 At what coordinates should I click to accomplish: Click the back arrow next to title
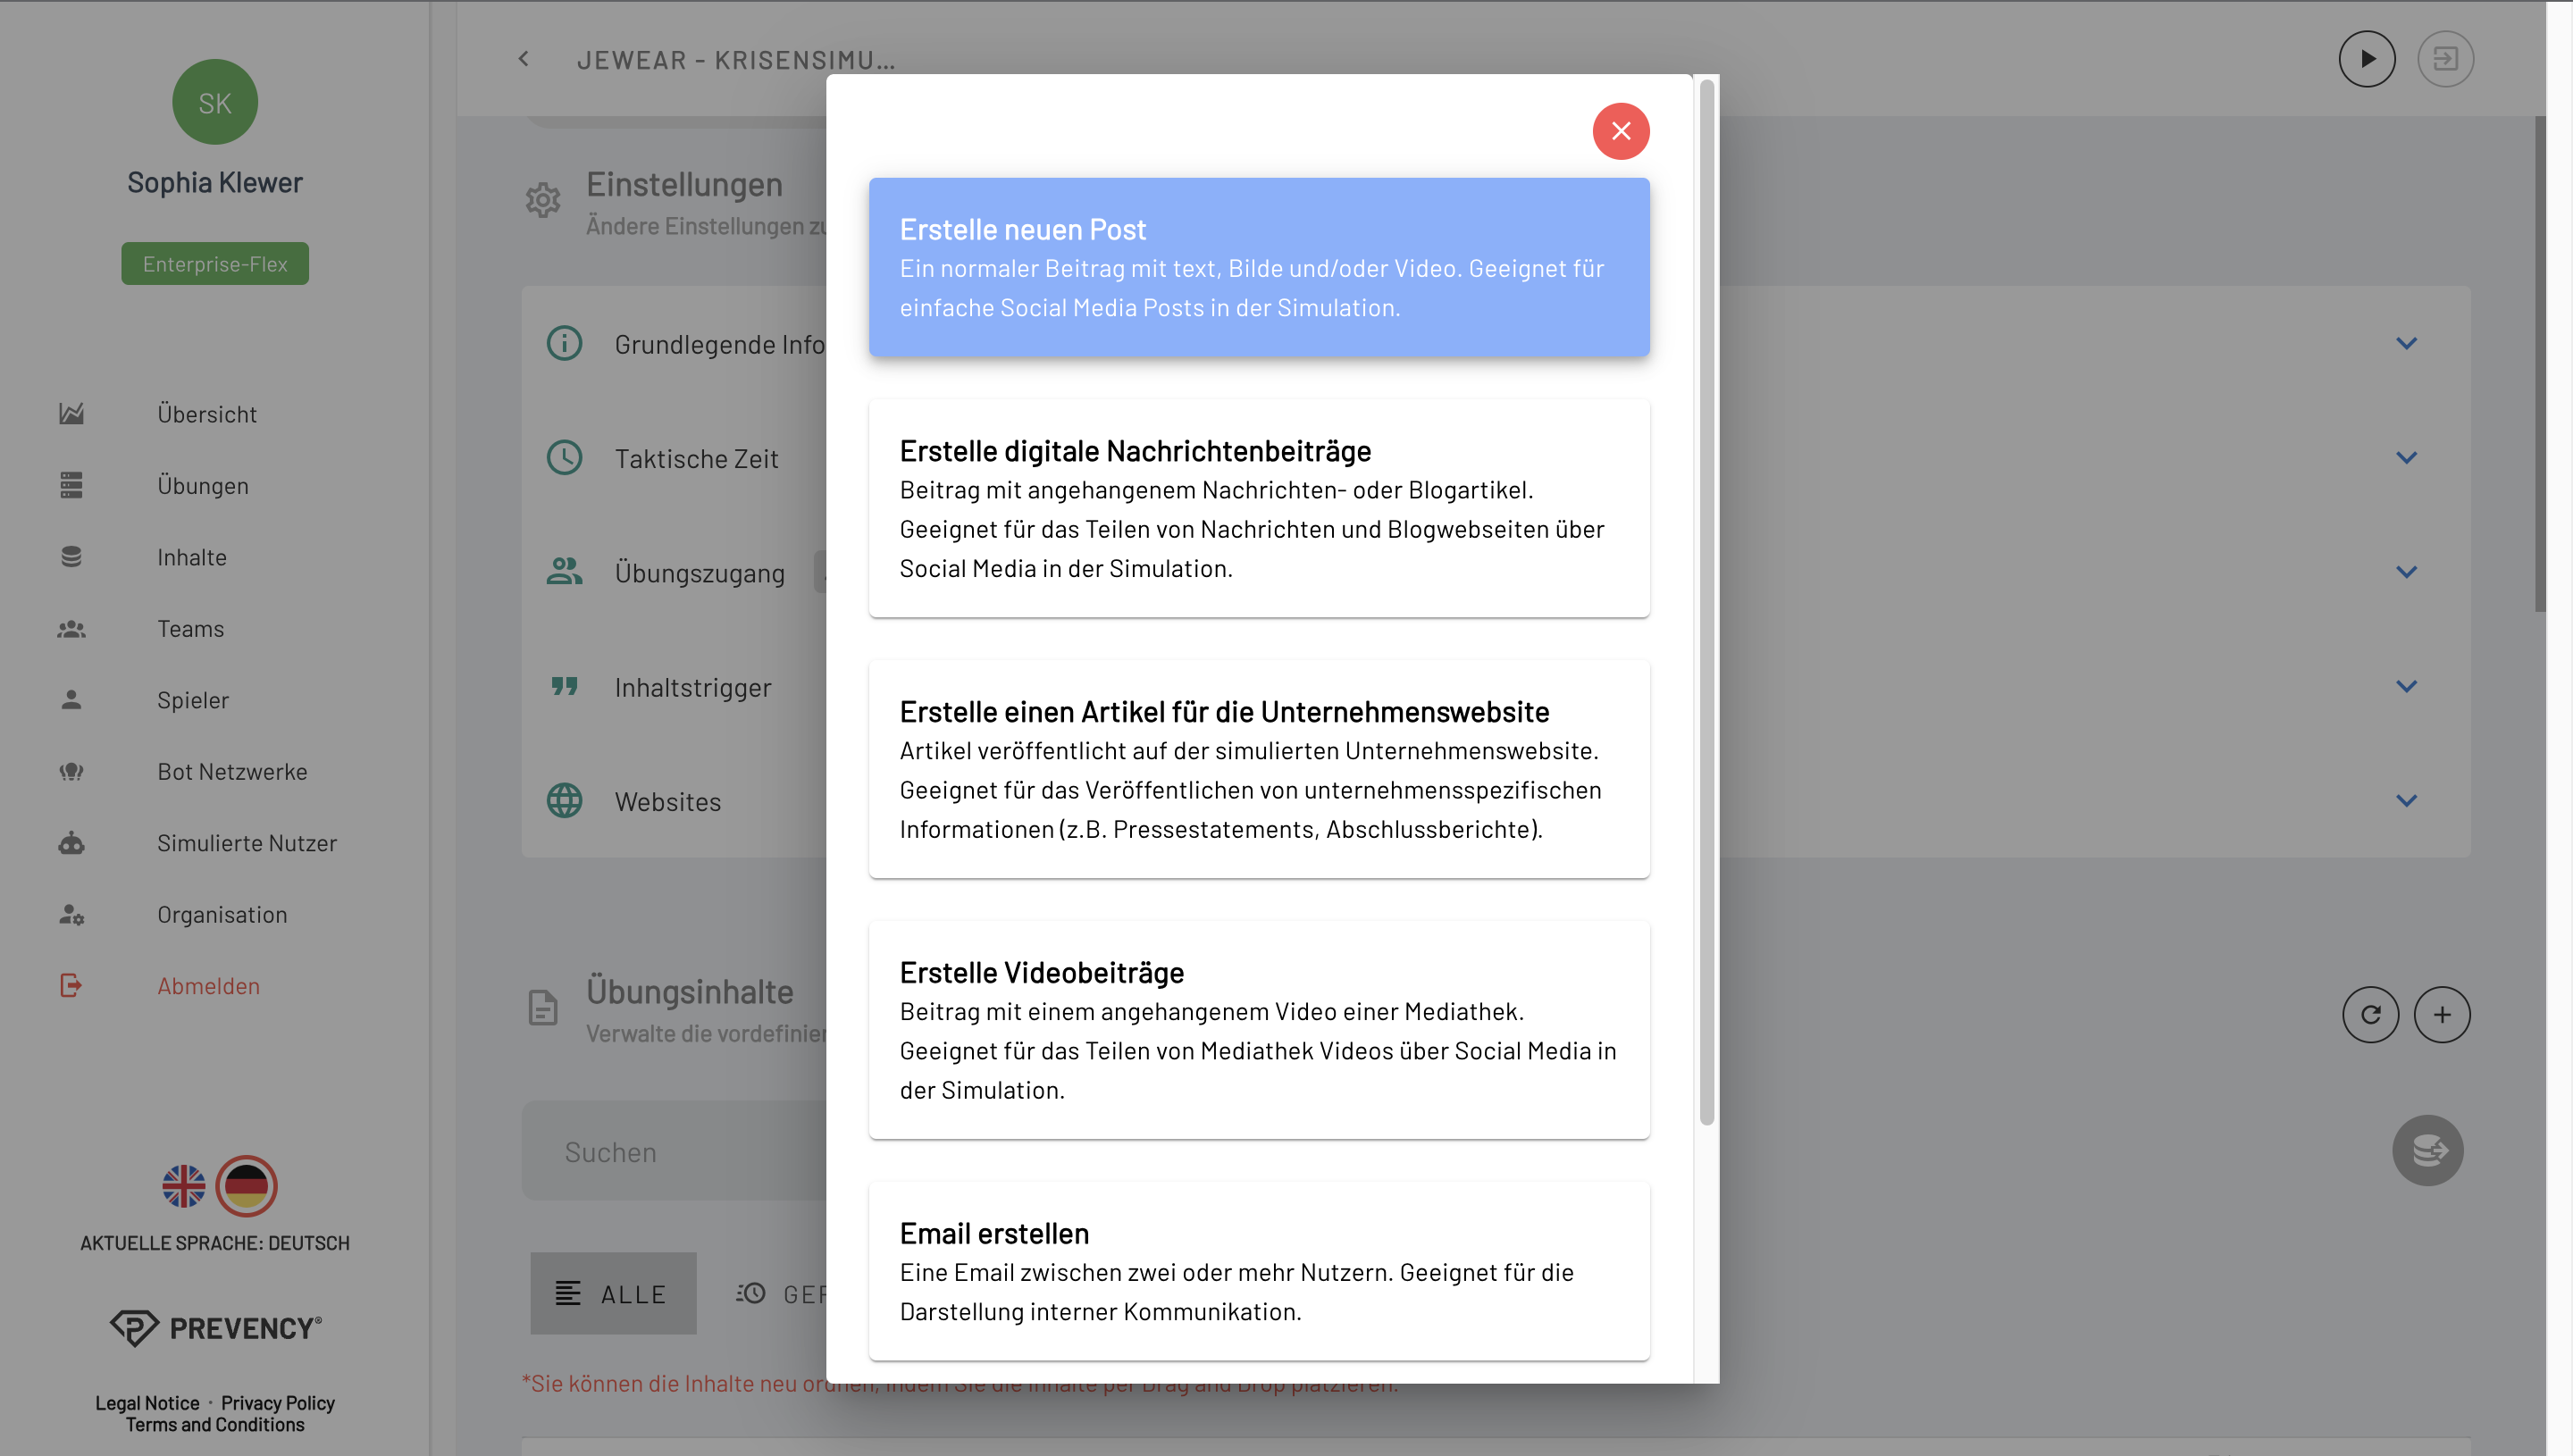point(523,59)
